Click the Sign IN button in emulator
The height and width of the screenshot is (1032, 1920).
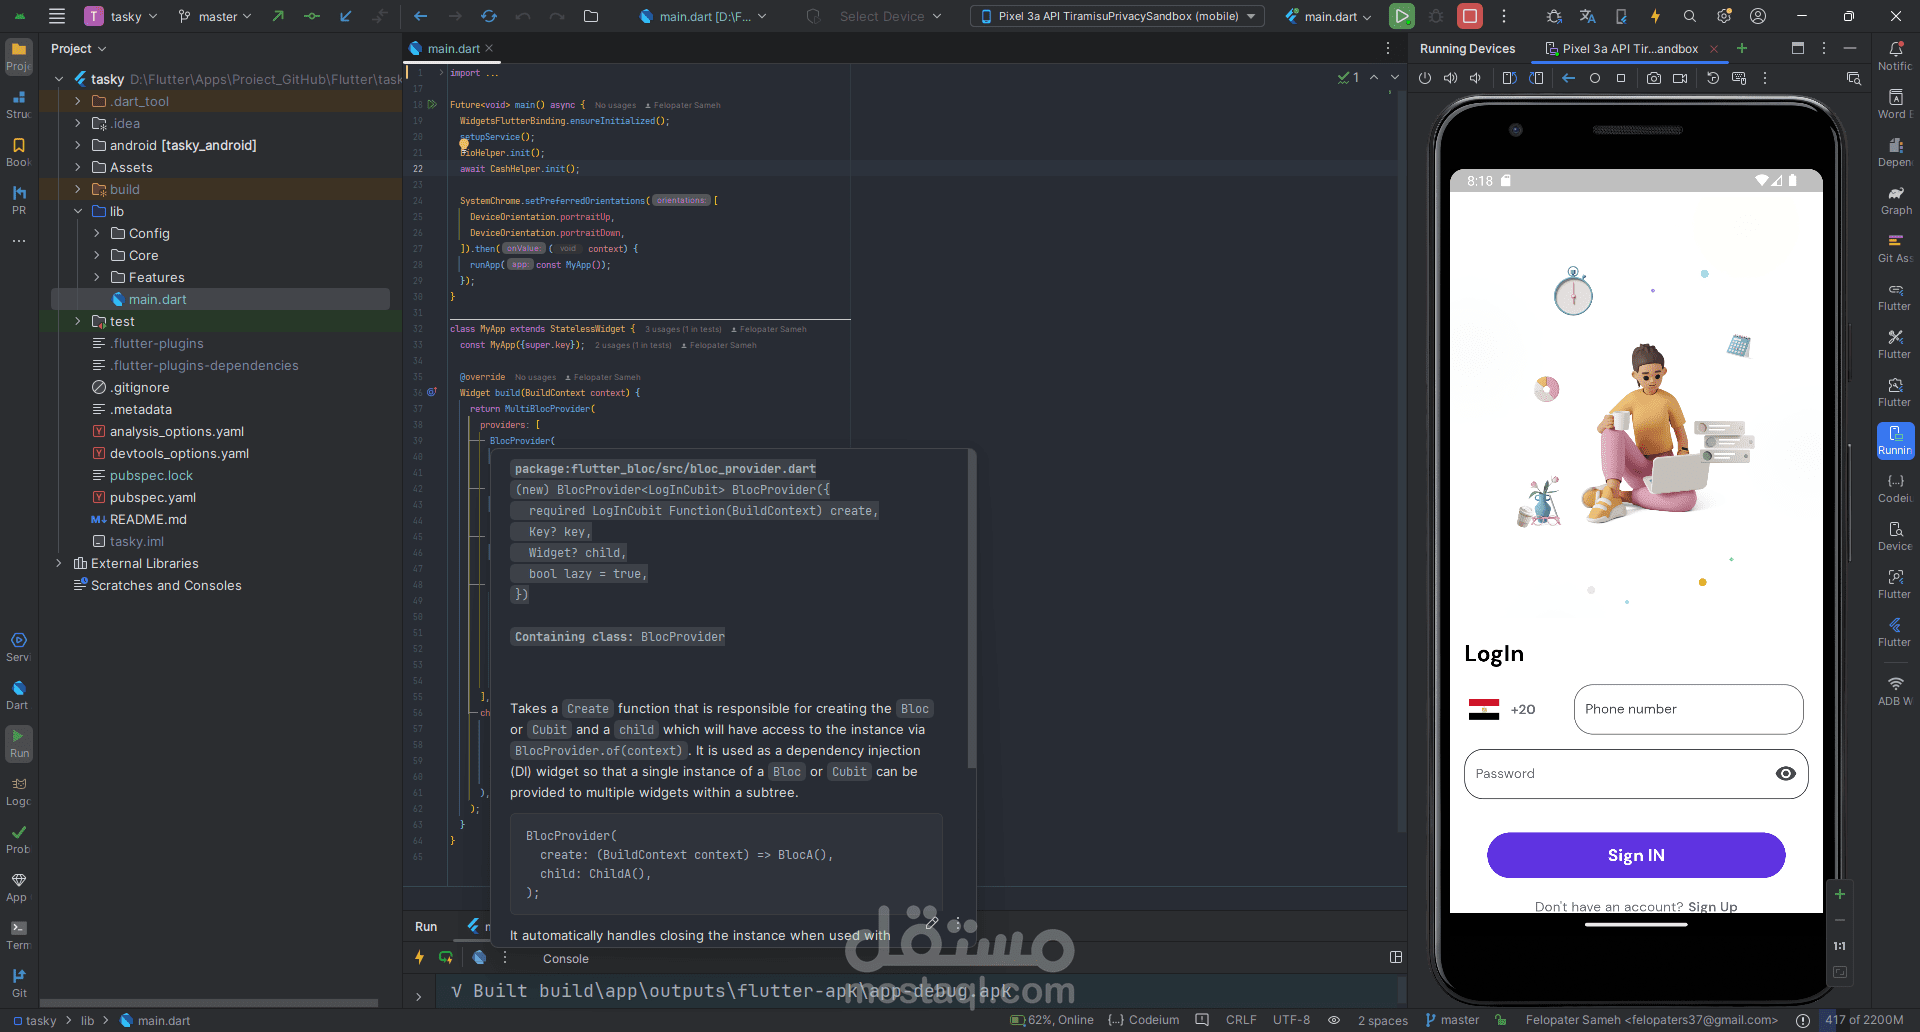1636,855
